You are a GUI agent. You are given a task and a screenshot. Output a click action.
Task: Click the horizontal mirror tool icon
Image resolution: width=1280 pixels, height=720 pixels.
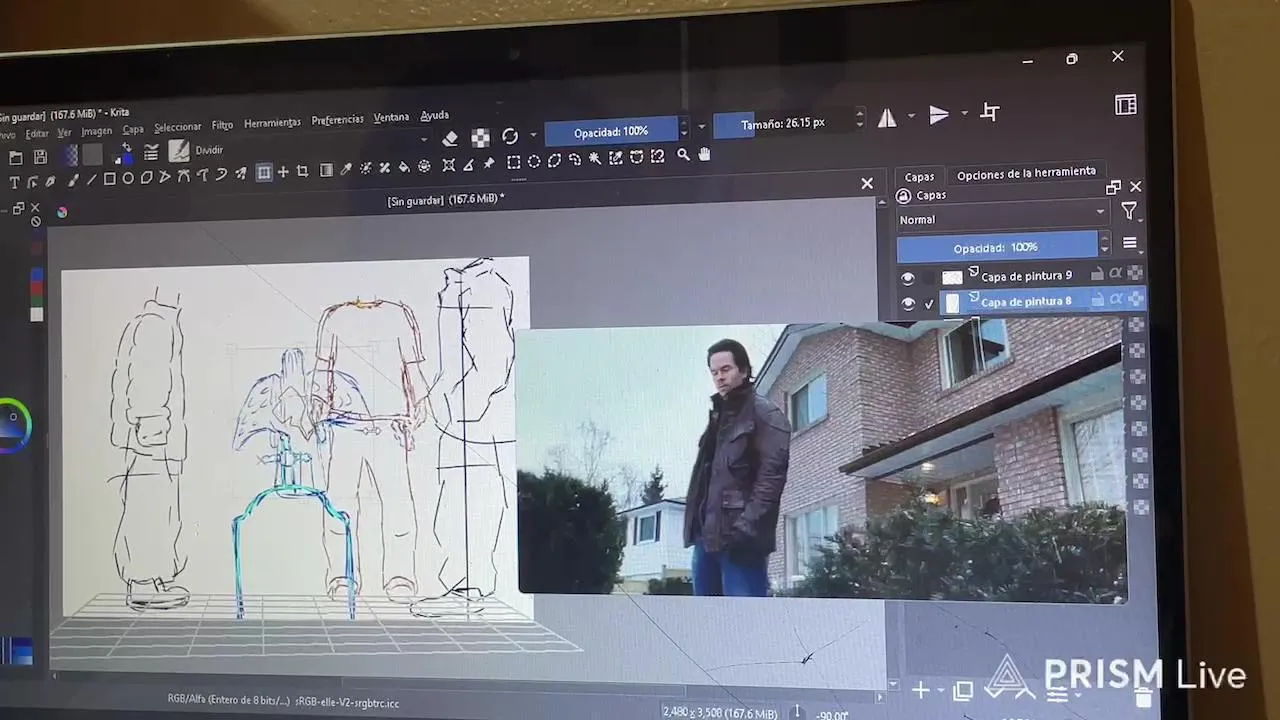(x=887, y=118)
